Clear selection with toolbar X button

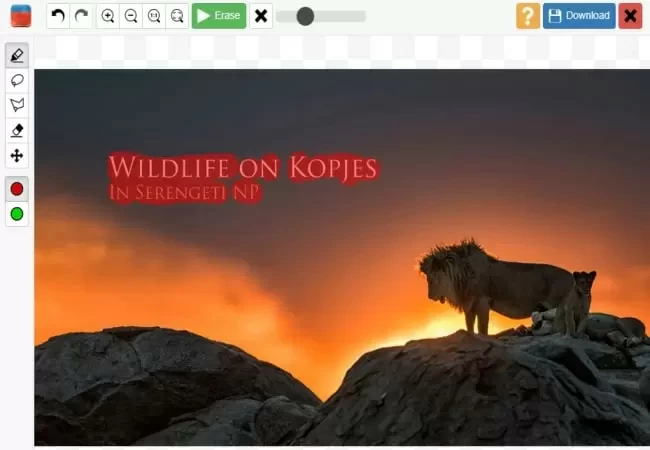point(261,16)
